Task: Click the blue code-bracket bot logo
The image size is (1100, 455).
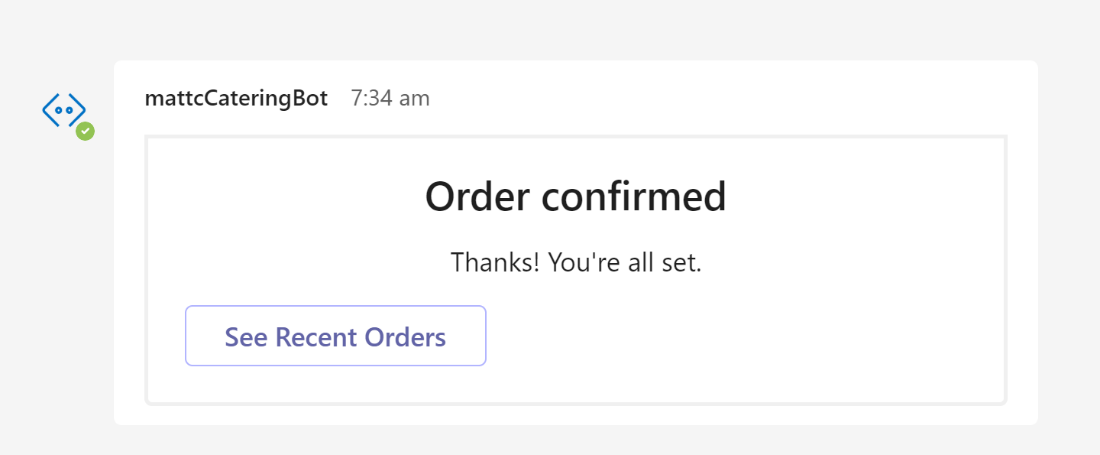Action: 65,111
